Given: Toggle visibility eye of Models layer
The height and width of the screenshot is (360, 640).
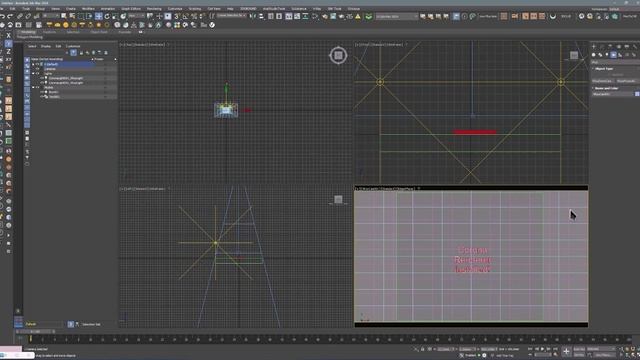Looking at the screenshot, I should click(x=37, y=87).
